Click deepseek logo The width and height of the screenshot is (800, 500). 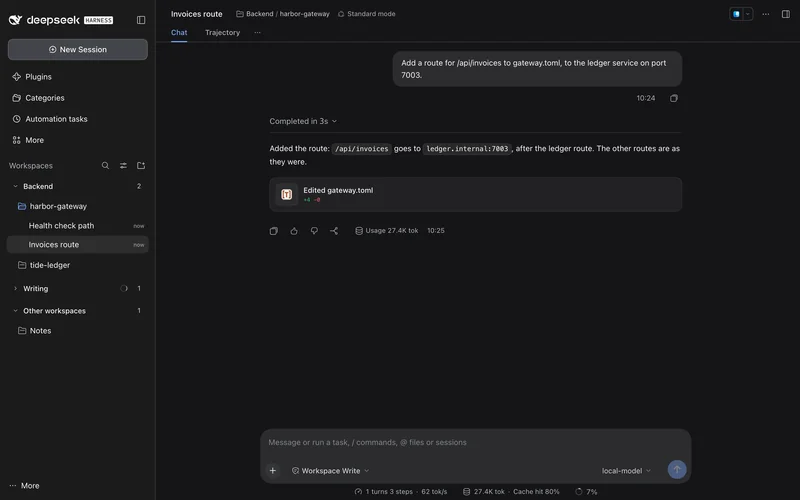point(61,20)
